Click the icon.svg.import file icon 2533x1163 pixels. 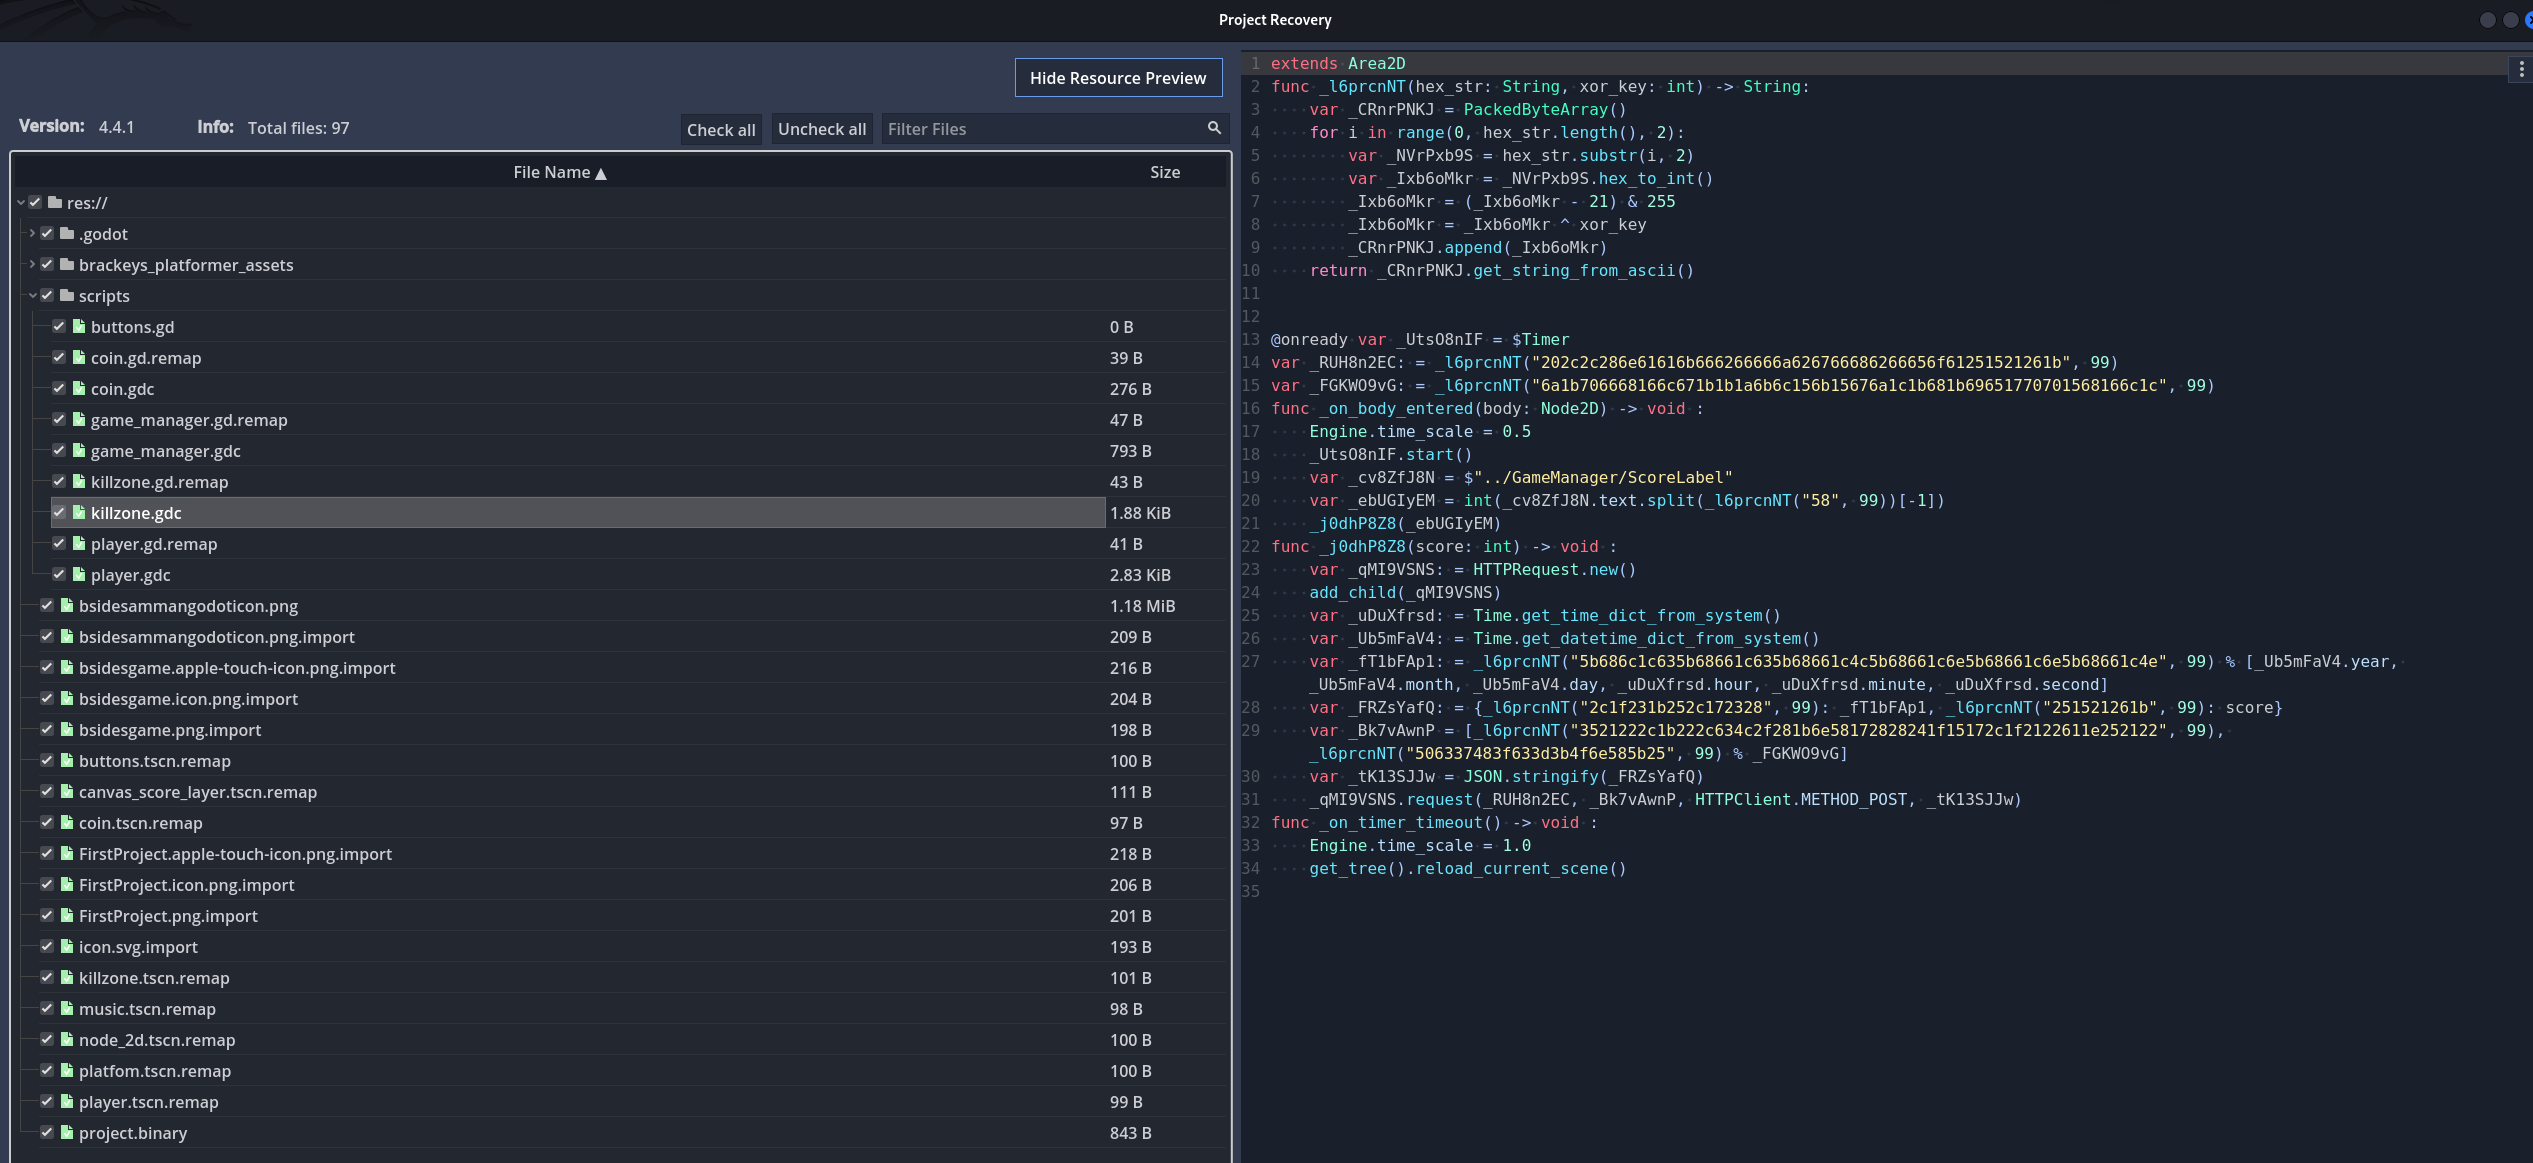coord(67,946)
